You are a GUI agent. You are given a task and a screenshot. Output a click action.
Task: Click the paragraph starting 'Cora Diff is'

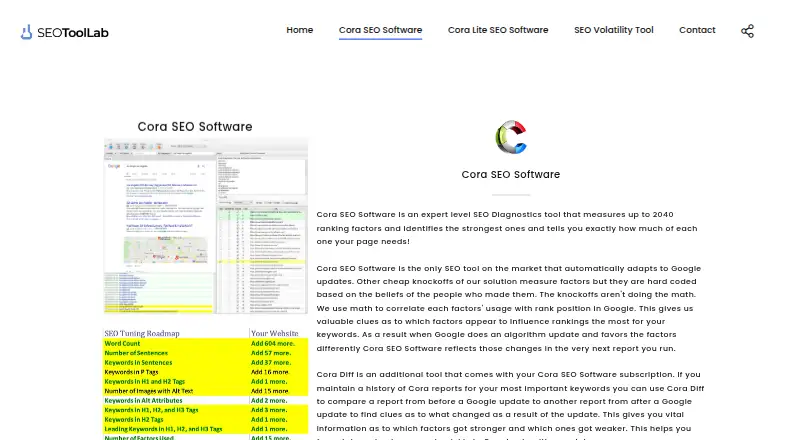510,406
